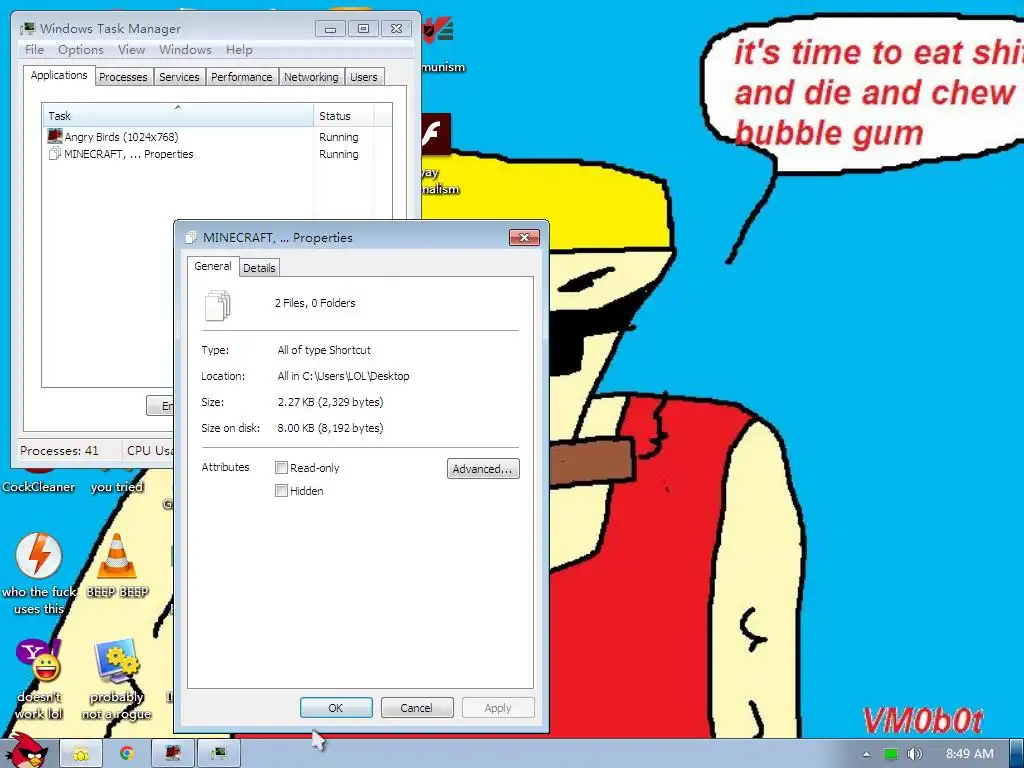Click the 2 Files, 0 Folders text
Image resolution: width=1024 pixels, height=768 pixels.
coord(315,303)
